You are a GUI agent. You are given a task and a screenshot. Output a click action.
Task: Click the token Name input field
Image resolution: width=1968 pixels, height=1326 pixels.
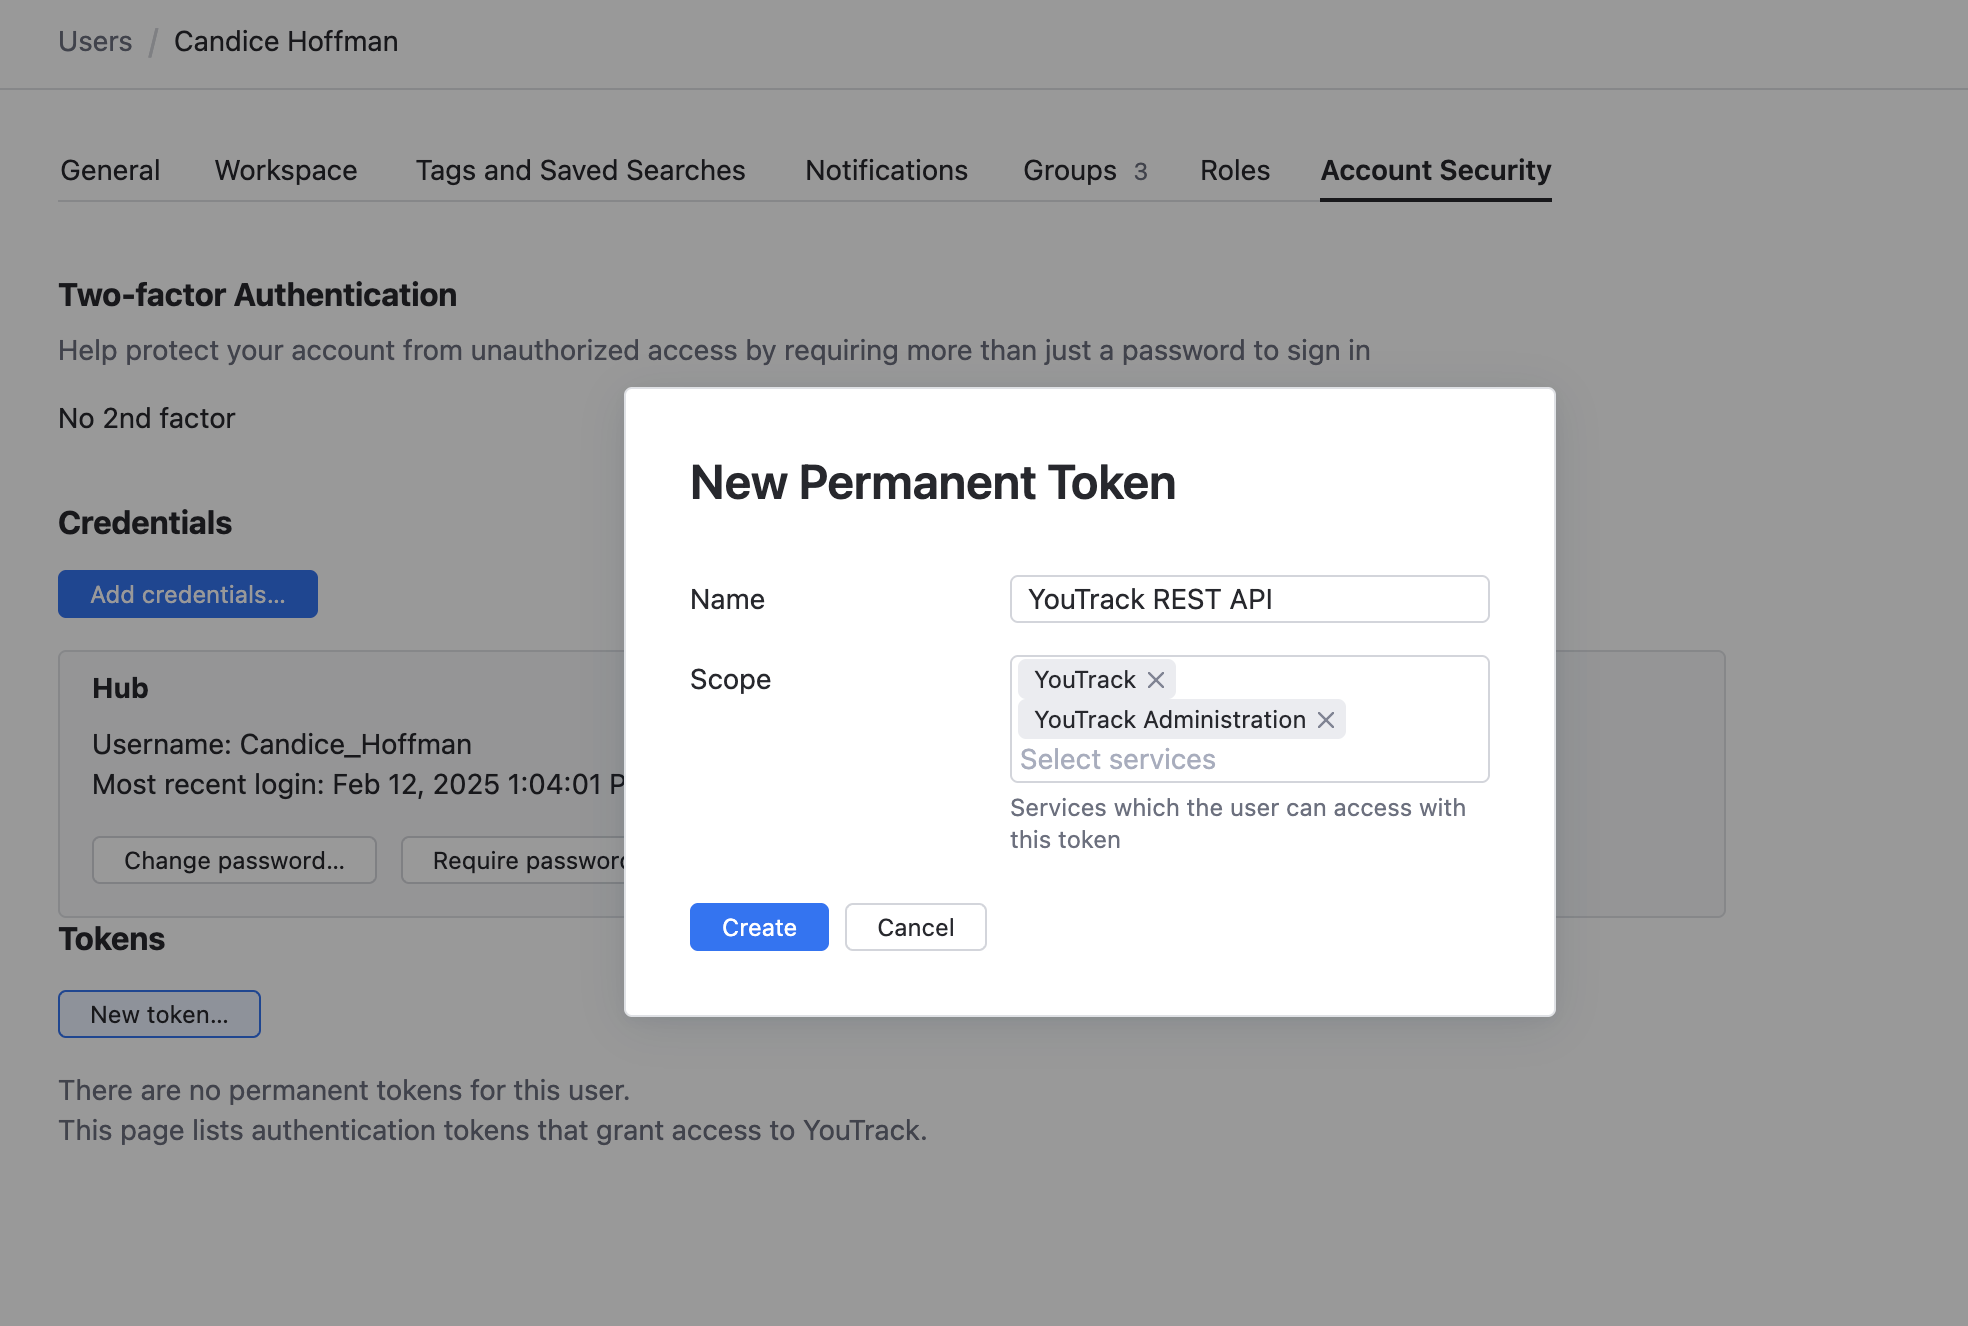click(x=1249, y=599)
